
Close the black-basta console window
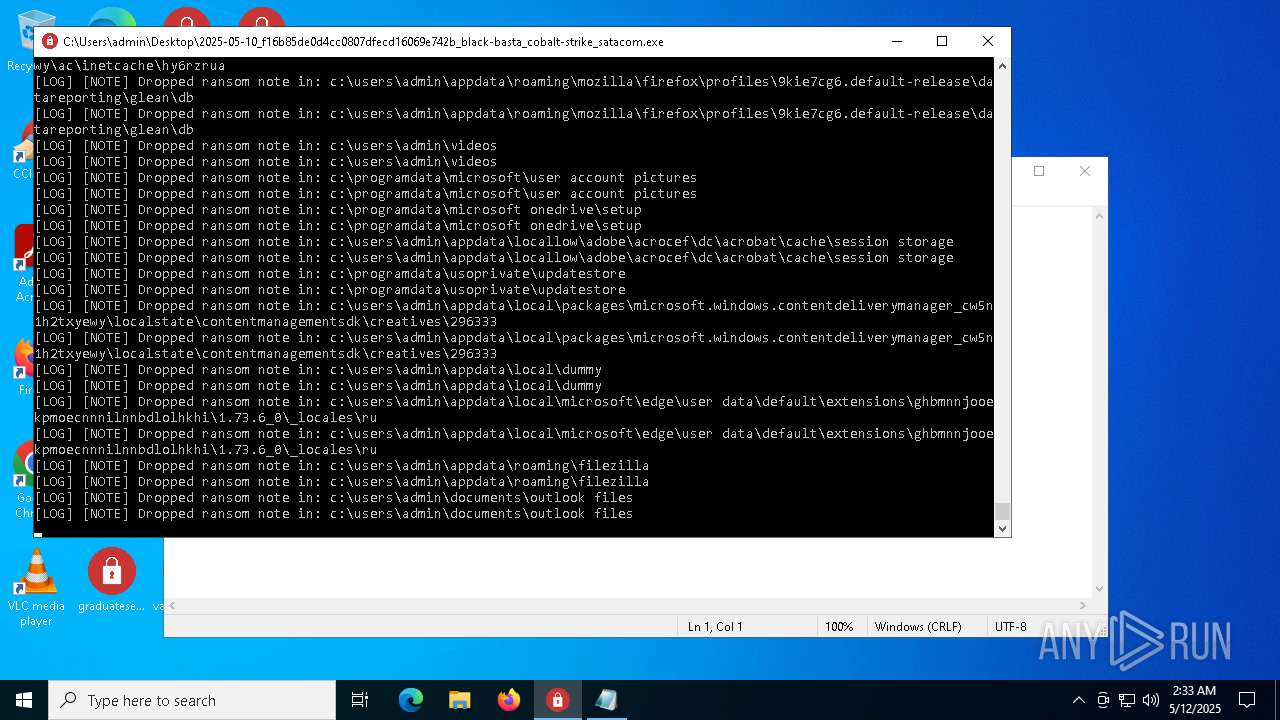(x=987, y=41)
